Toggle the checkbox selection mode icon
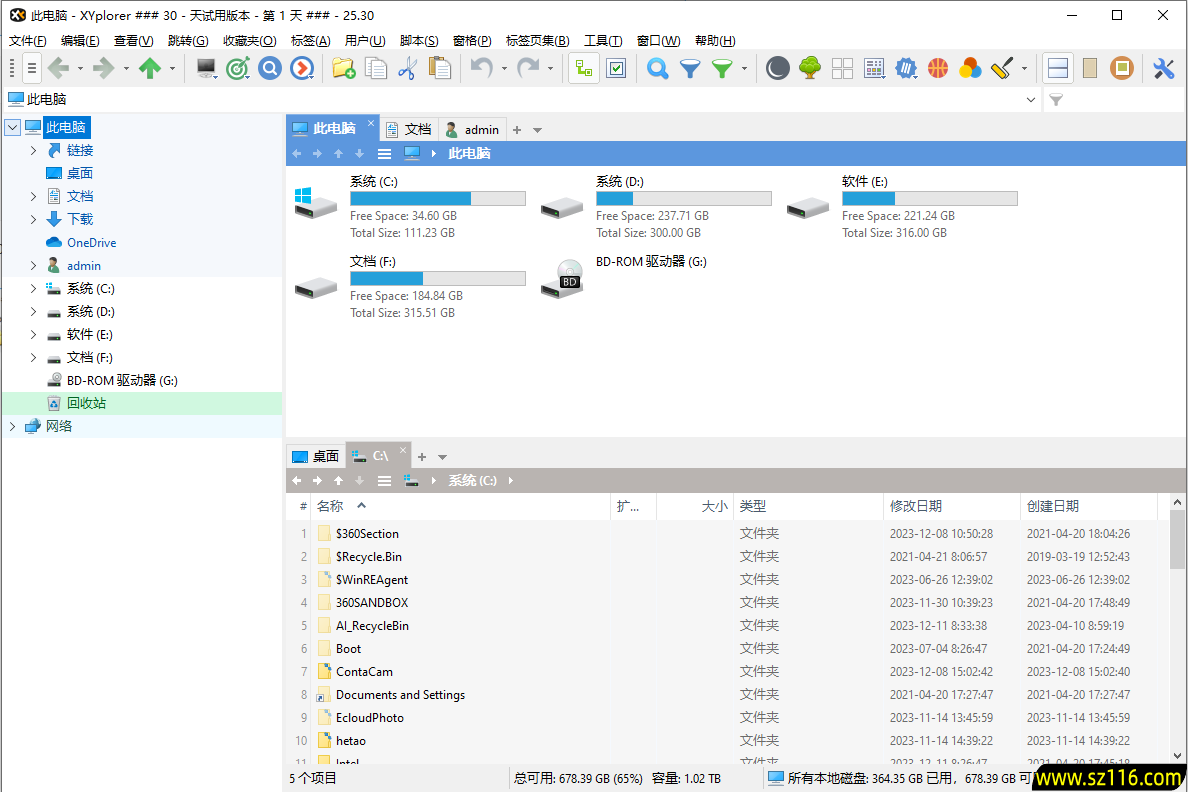1188x792 pixels. click(616, 68)
